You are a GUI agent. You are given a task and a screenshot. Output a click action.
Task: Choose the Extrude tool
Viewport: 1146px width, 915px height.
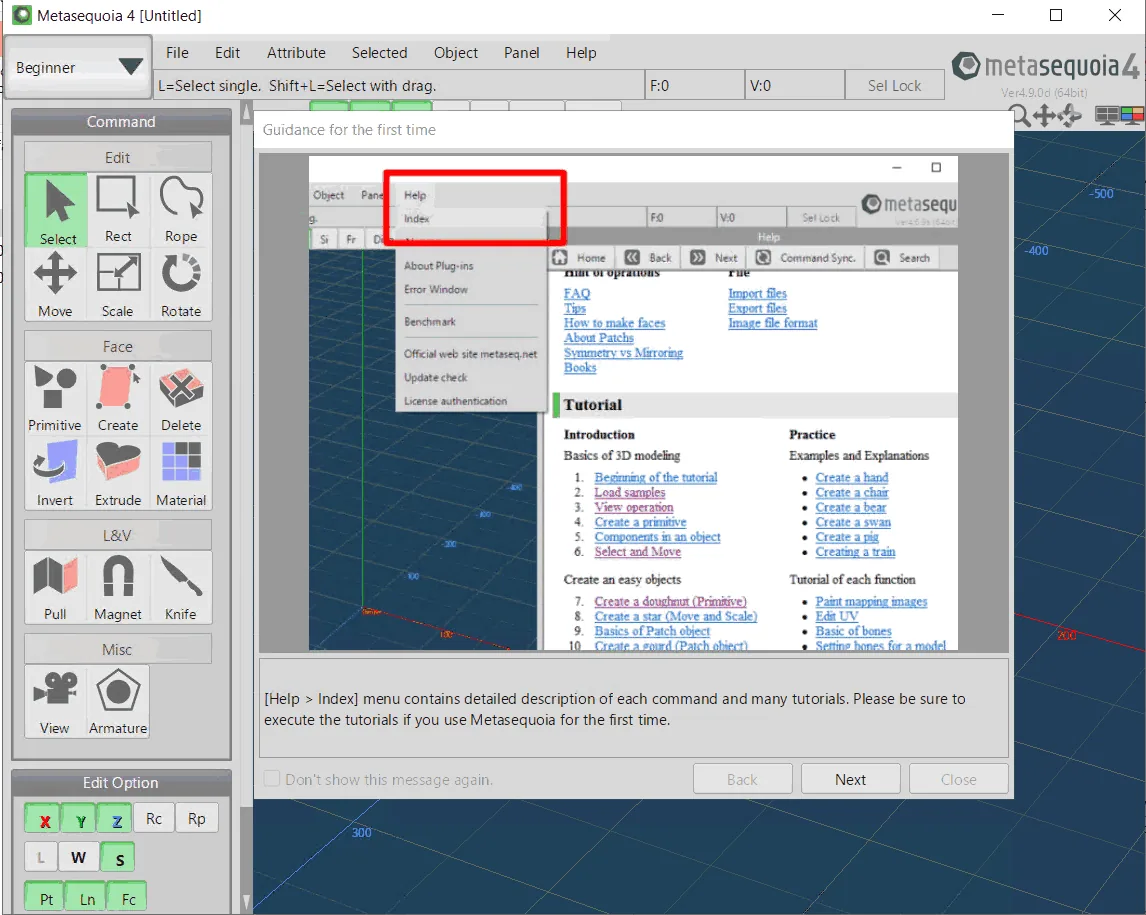click(118, 474)
